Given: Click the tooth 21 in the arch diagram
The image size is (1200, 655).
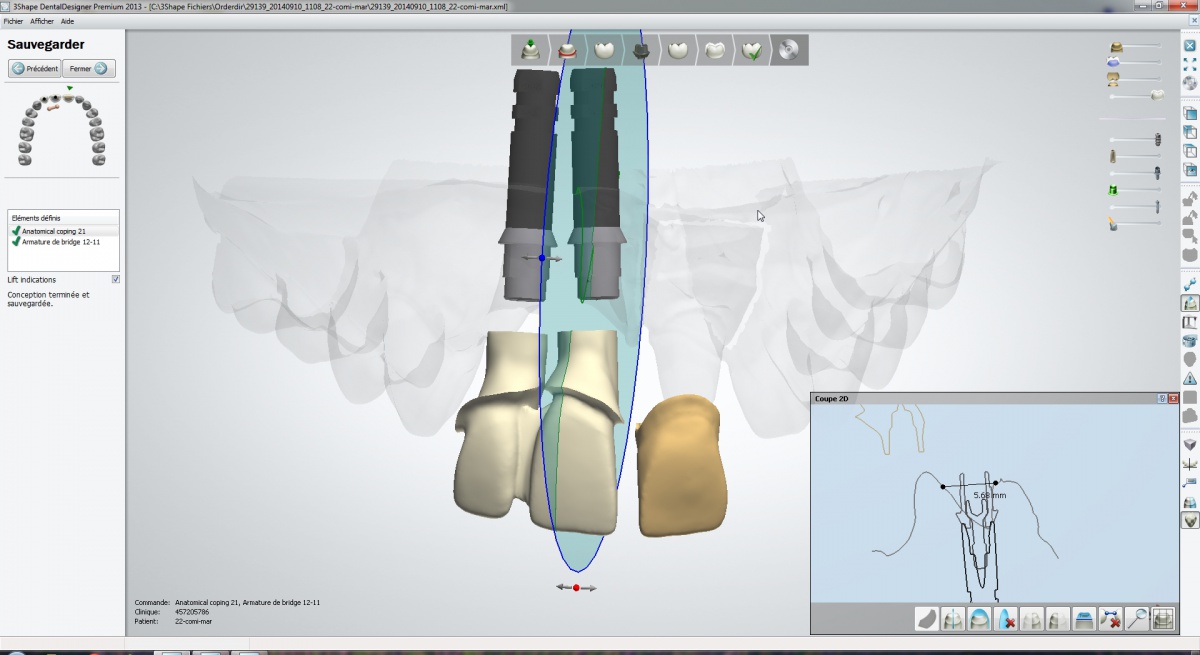Looking at the screenshot, I should pyautogui.click(x=69, y=98).
